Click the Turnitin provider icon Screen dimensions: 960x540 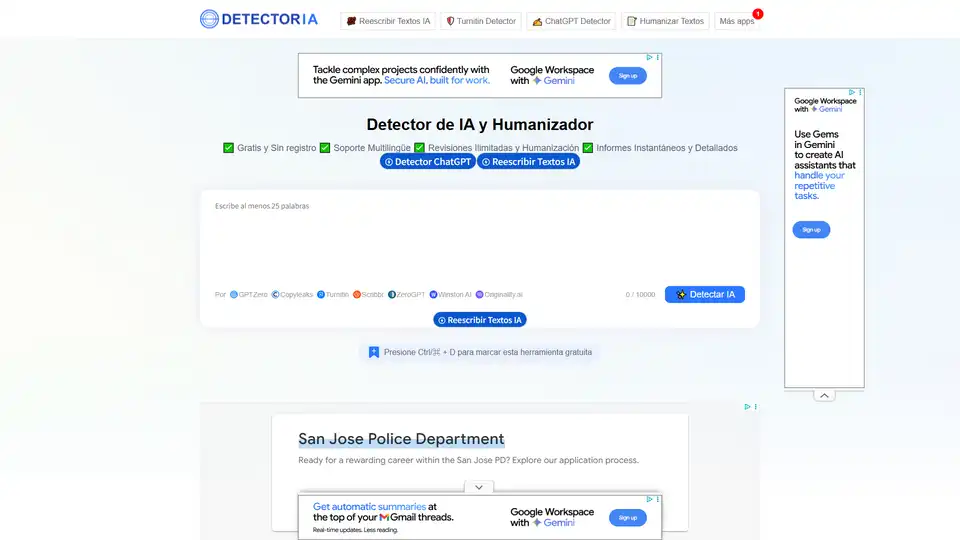[321, 294]
